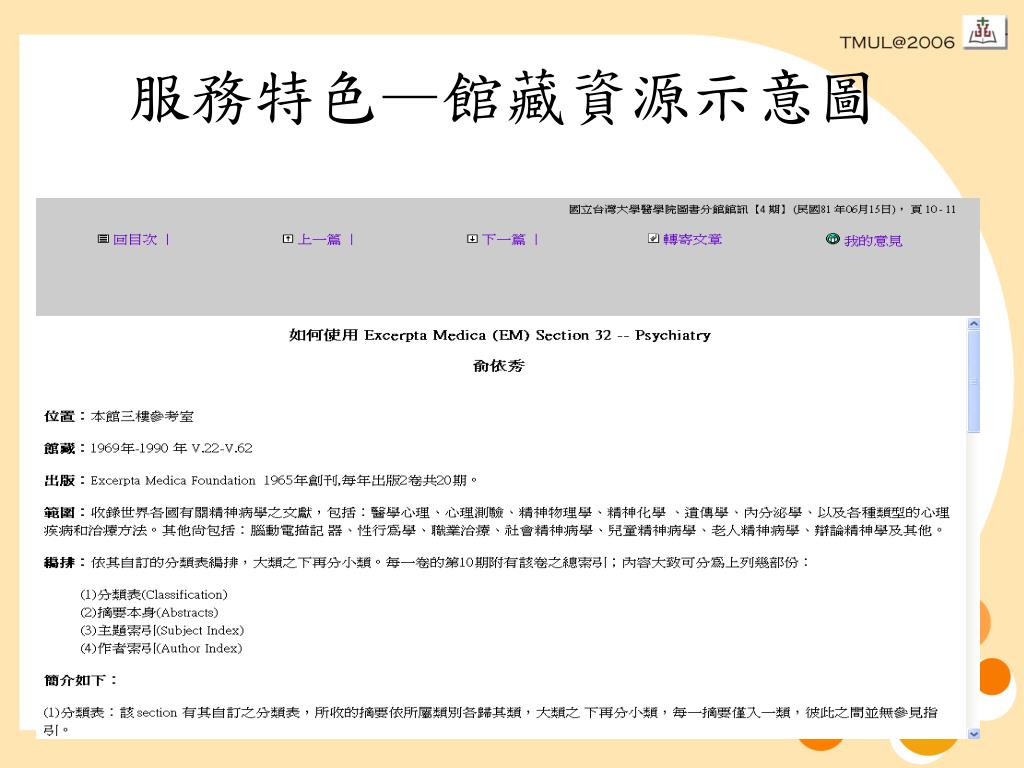Click the holdings text 1969年-1990 年 V.22-V.62
The width and height of the screenshot is (1024, 768).
coord(171,449)
